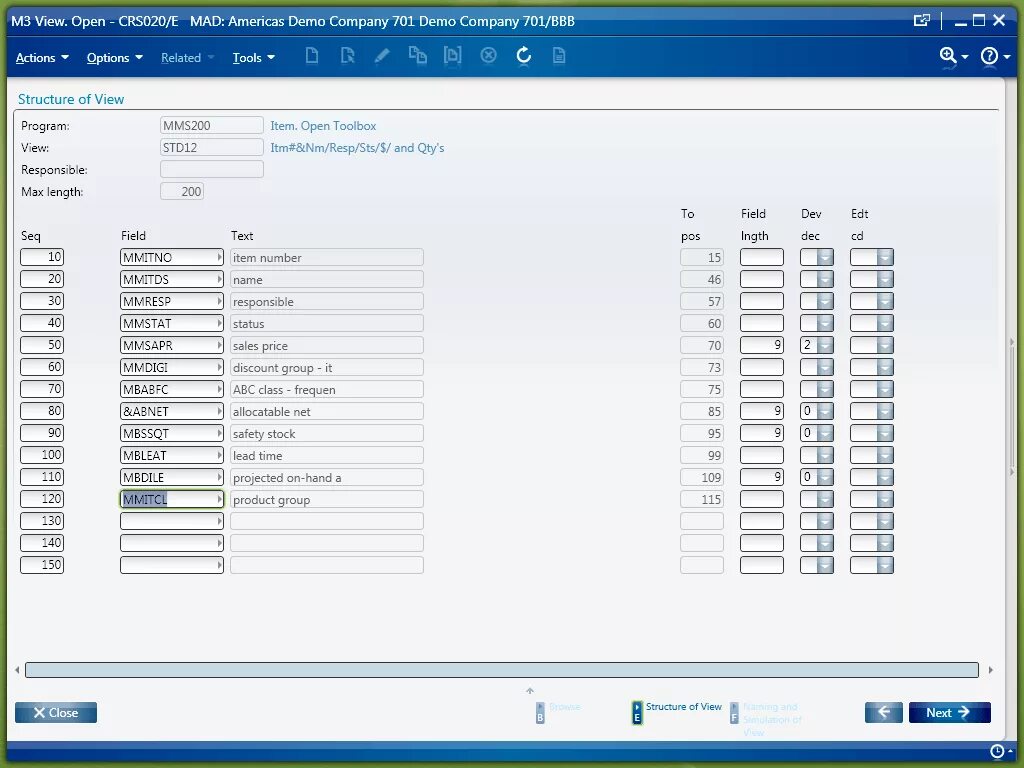This screenshot has width=1024, height=768.
Task: Click the pop-out window icon in title bar
Action: click(x=921, y=21)
